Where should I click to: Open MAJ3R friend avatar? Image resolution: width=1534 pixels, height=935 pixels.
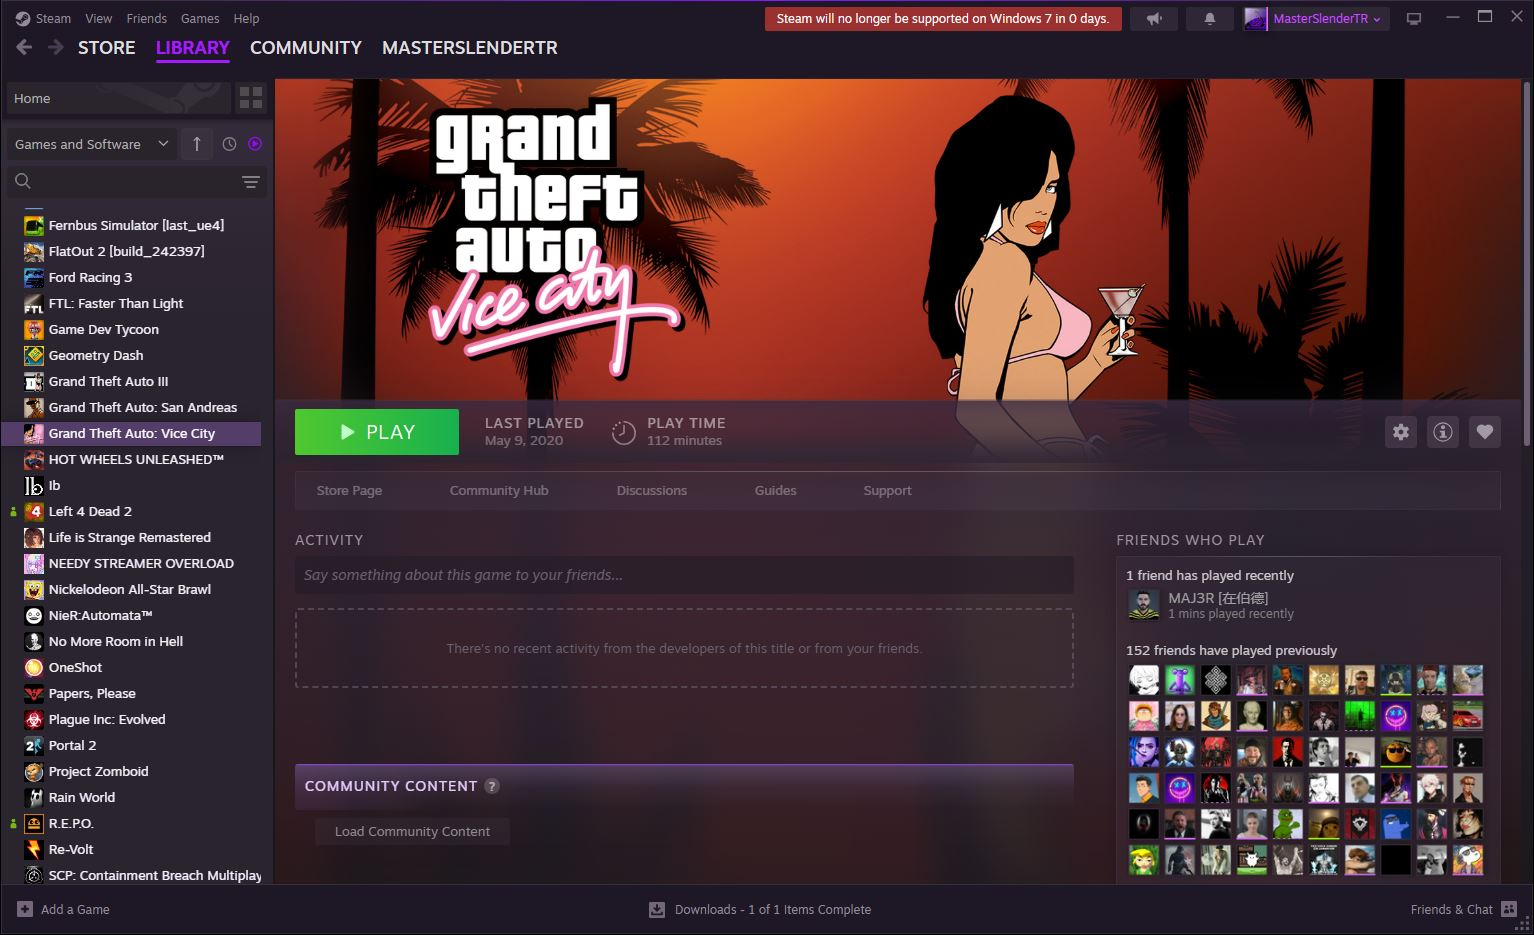[1144, 605]
